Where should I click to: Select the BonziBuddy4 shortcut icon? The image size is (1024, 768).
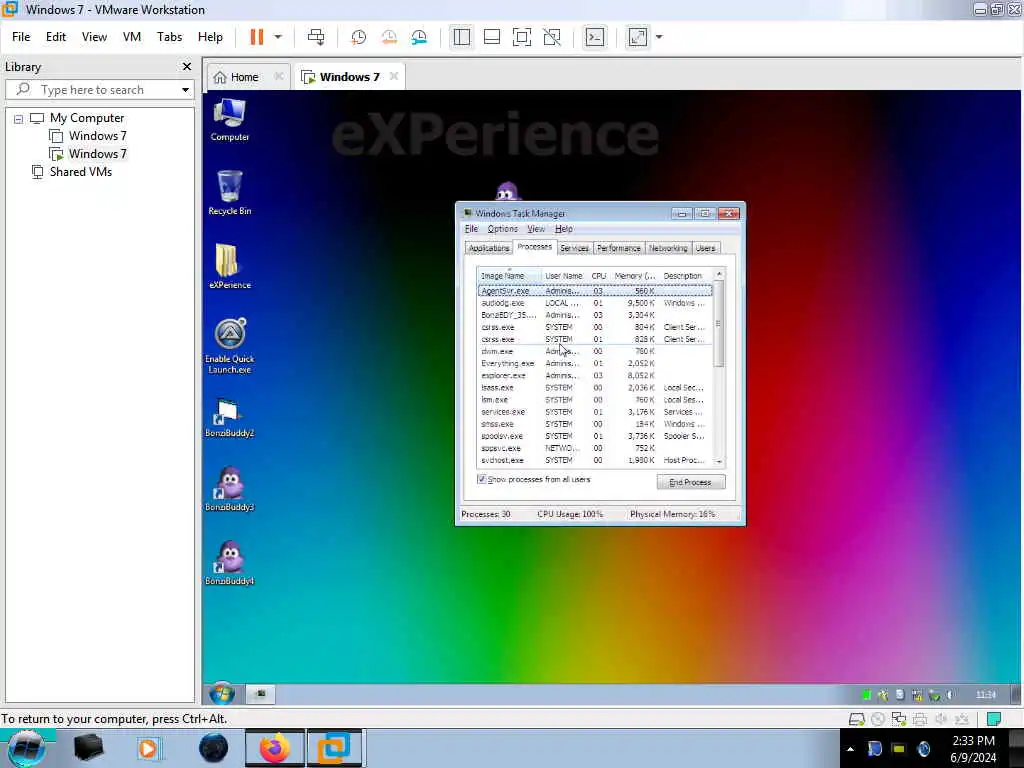pos(230,563)
